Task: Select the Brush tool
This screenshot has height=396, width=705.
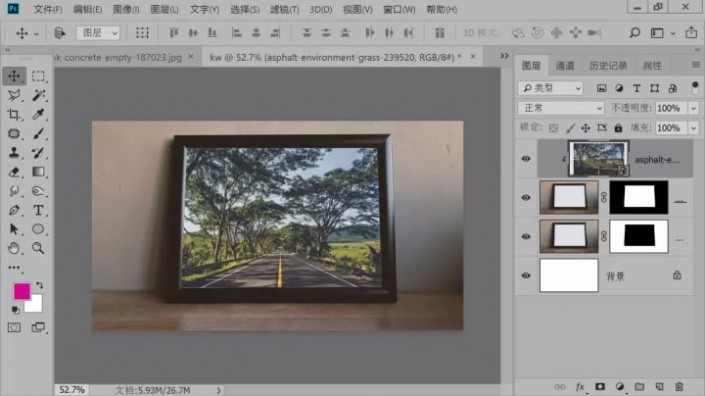Action: [38, 133]
